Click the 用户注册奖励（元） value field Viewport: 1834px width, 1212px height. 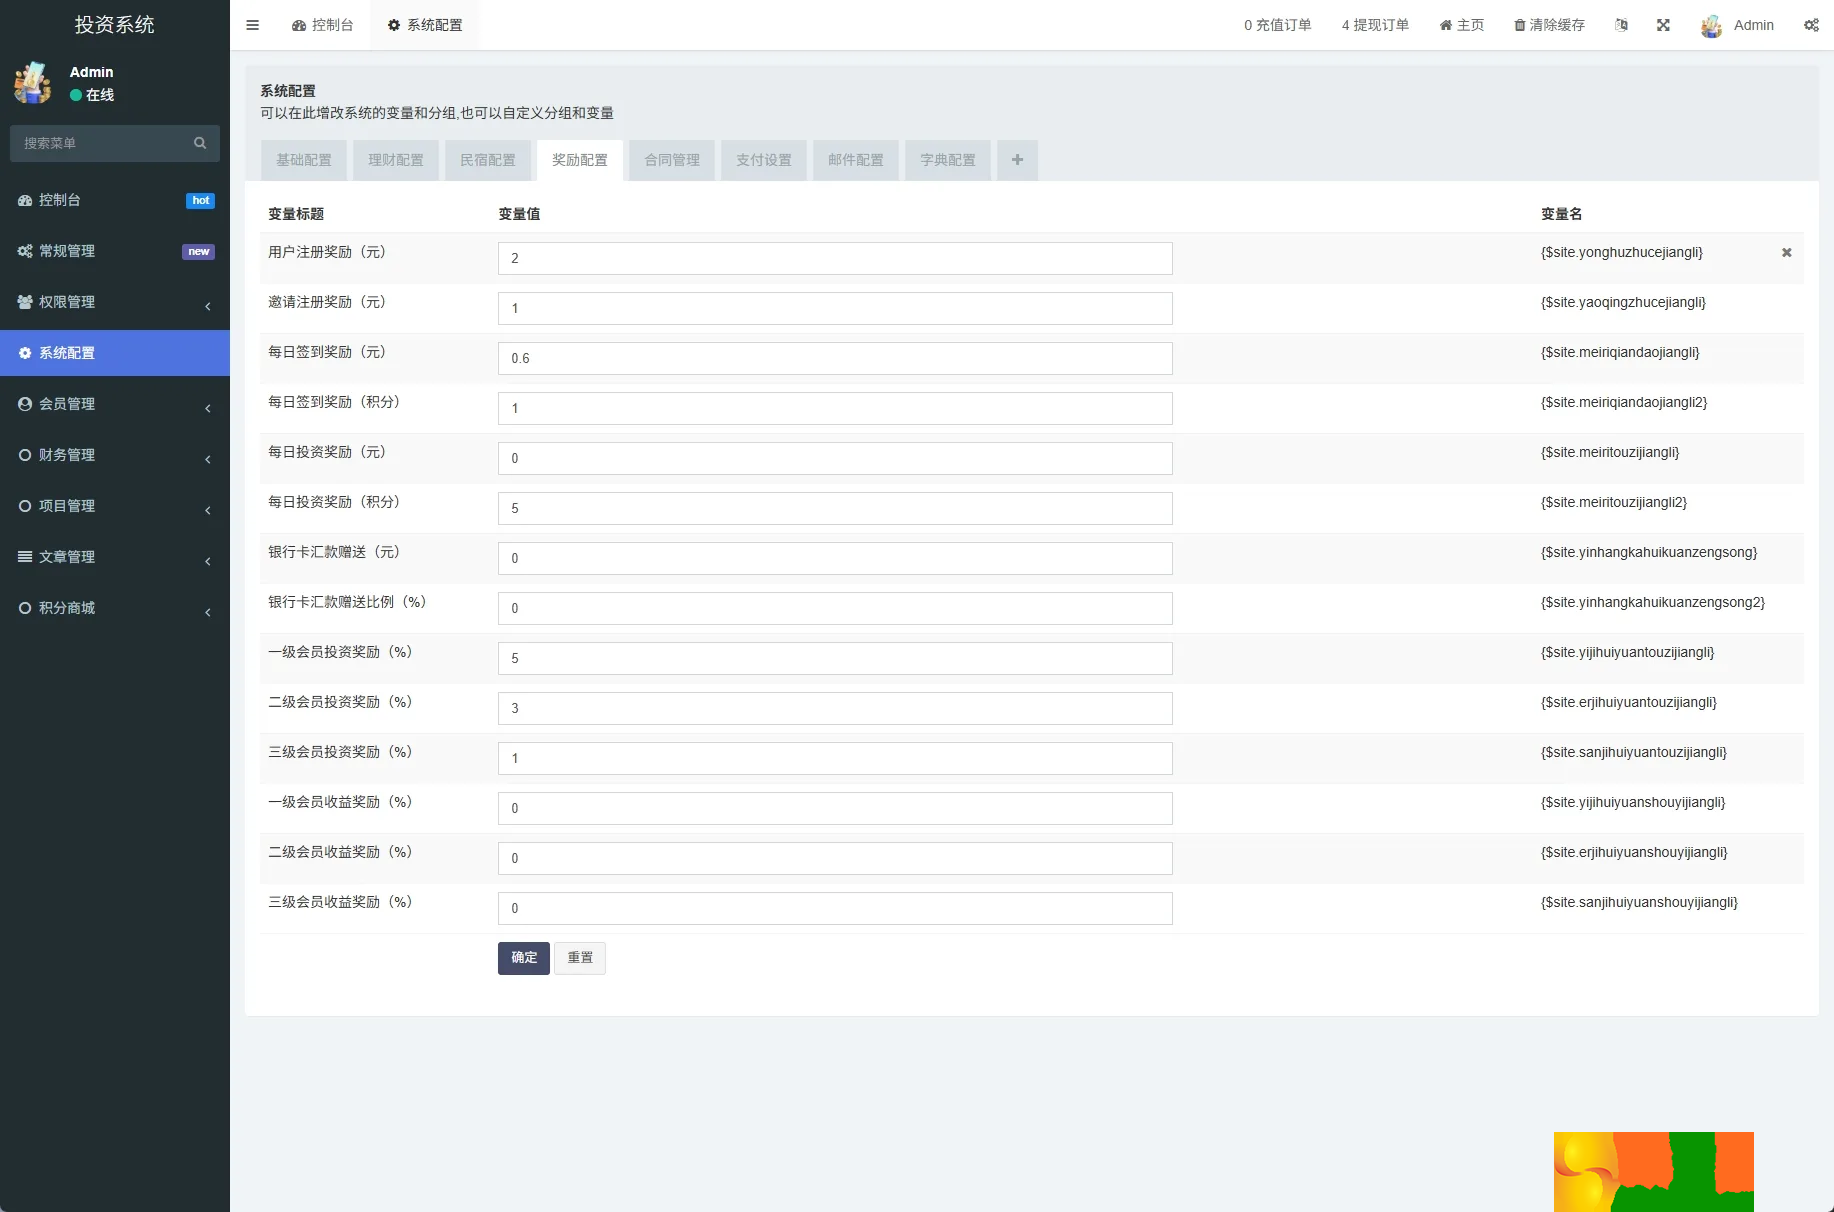[835, 258]
